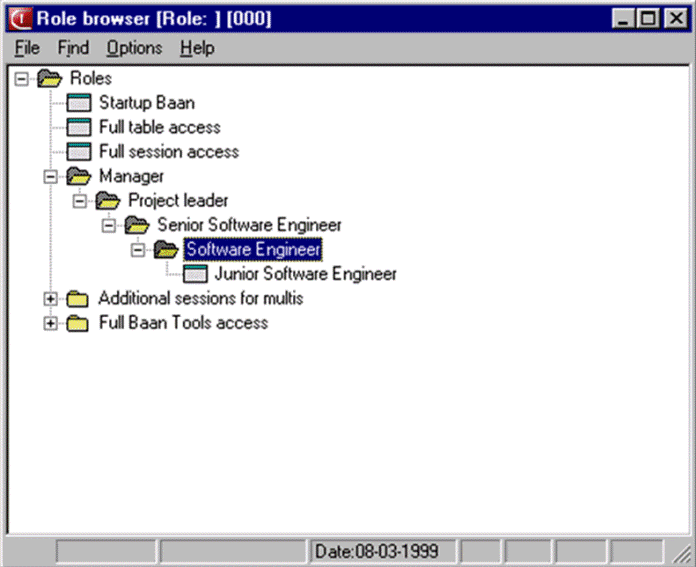The image size is (696, 567).
Task: Open the Options menu
Action: point(134,48)
